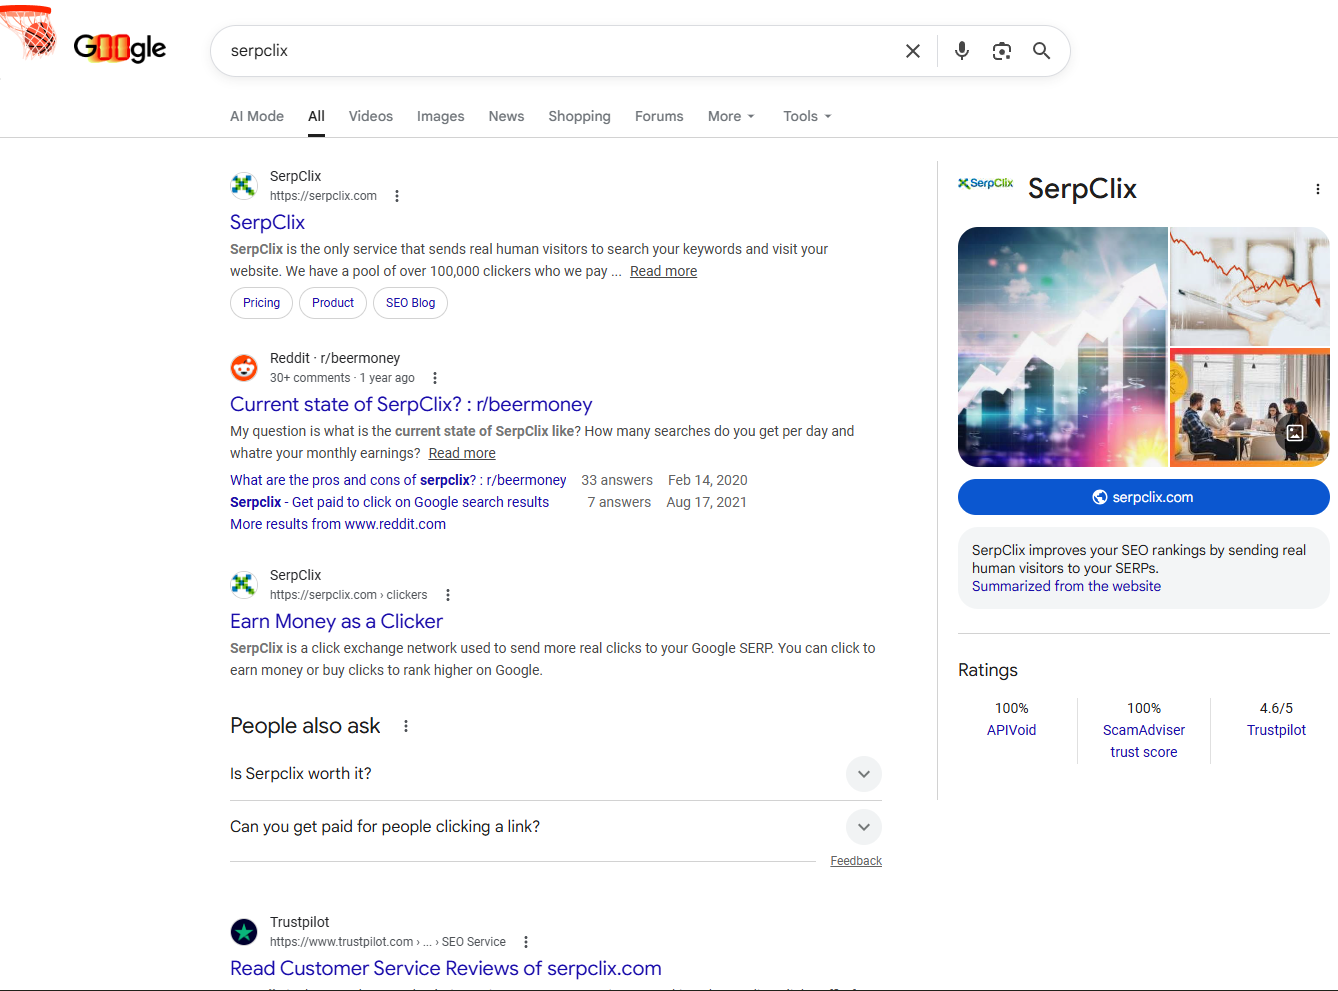Click the Reddit favicon on the r/beermoney result
The width and height of the screenshot is (1338, 991).
244,367
